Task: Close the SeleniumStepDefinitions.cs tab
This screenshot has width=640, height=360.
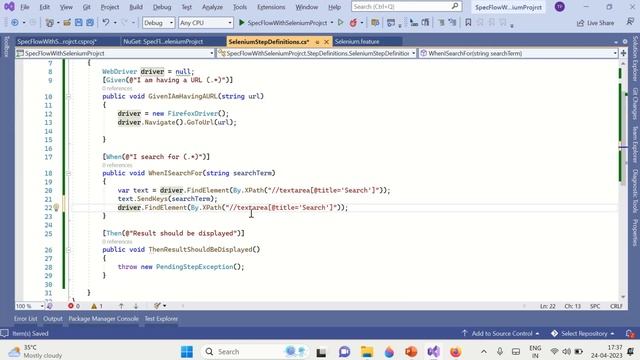Action: click(326, 42)
